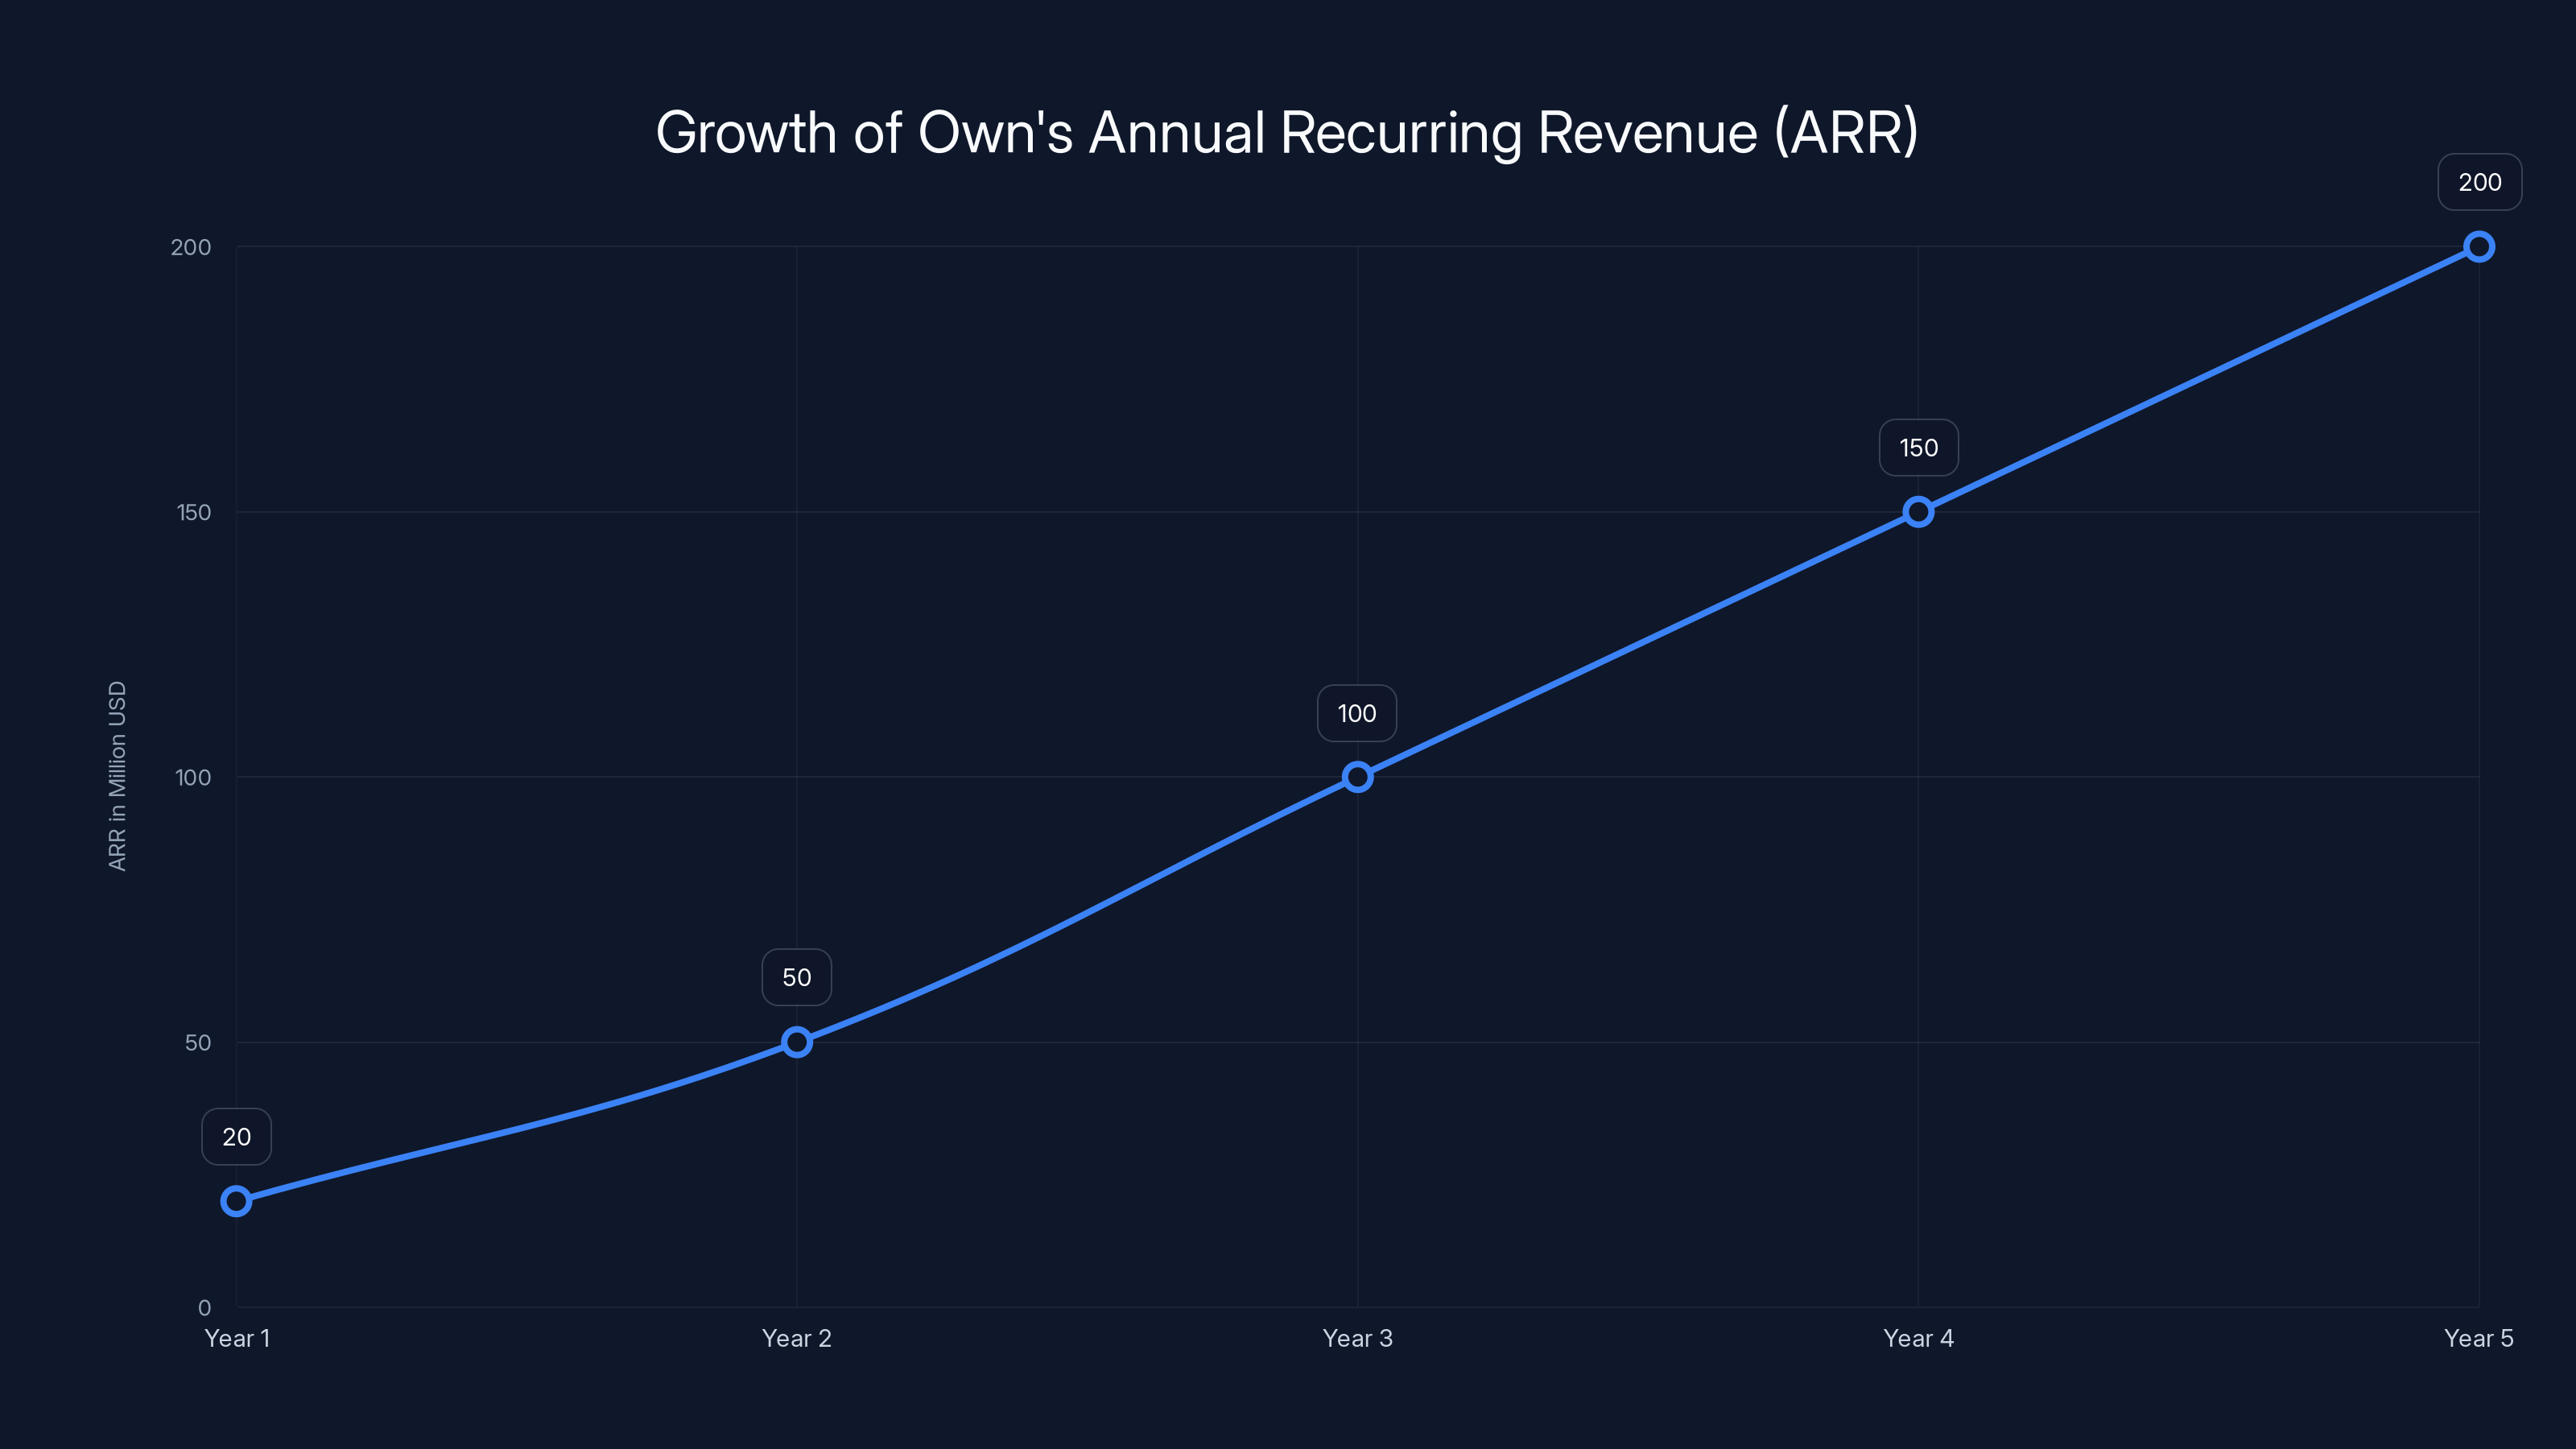2576x1449 pixels.
Task: Select the Year 4 data point marker
Action: [1918, 513]
